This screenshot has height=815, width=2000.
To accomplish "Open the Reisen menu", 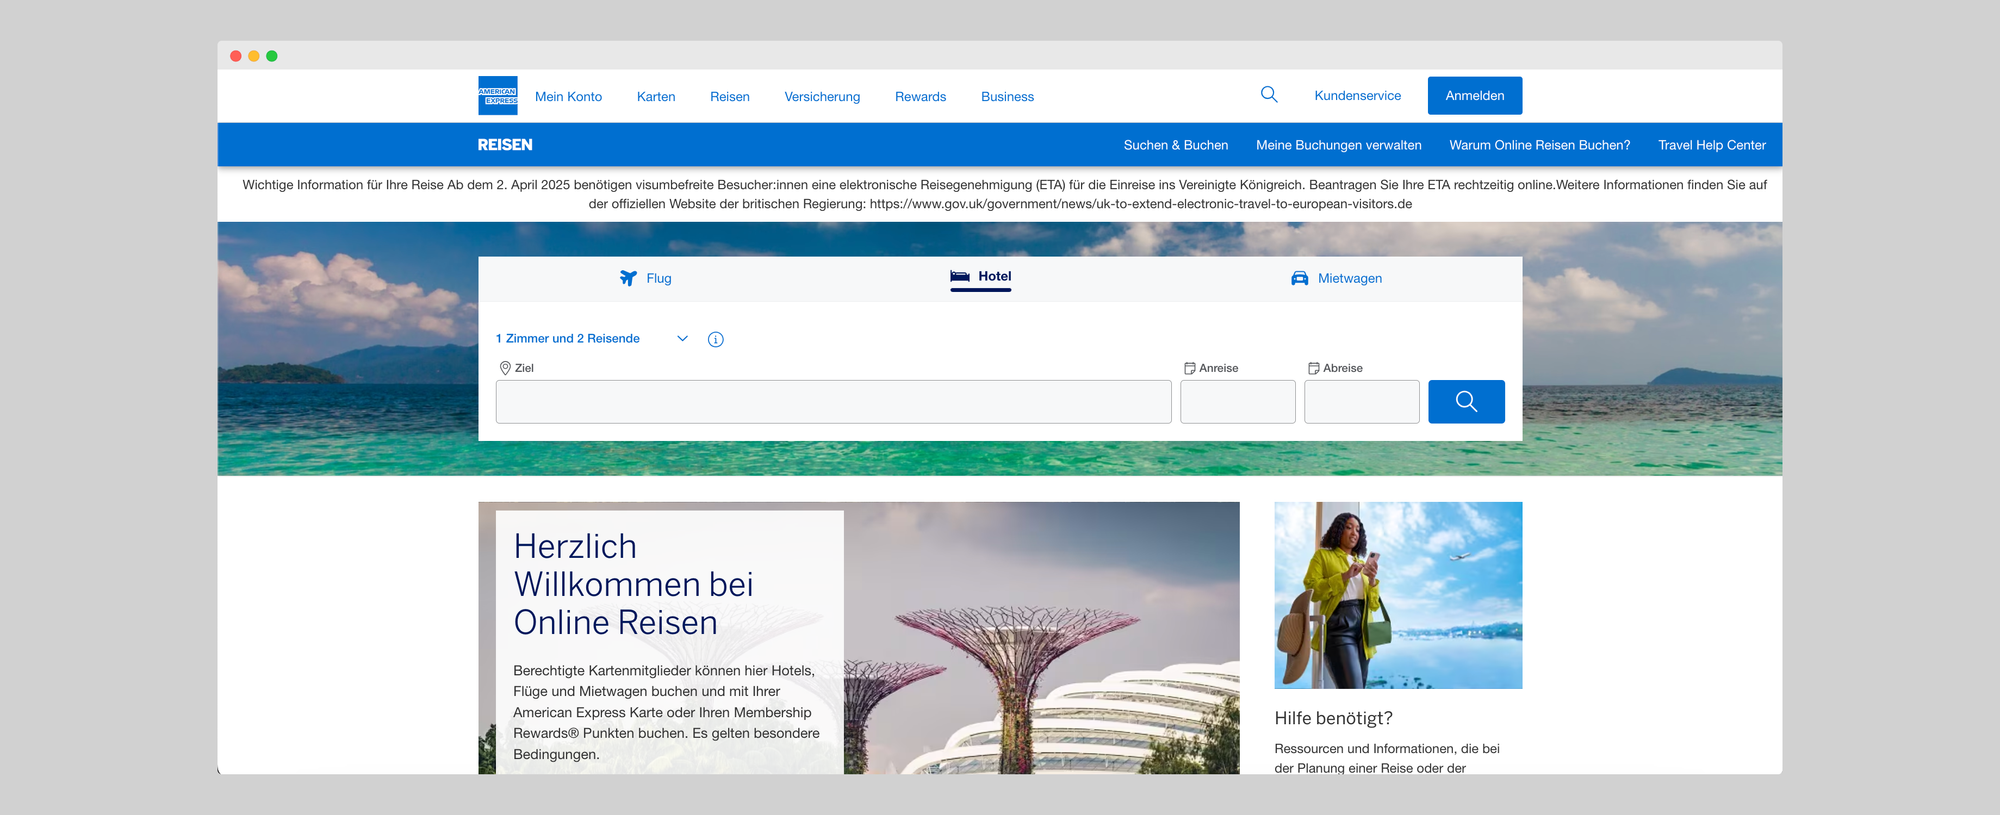I will [x=730, y=97].
